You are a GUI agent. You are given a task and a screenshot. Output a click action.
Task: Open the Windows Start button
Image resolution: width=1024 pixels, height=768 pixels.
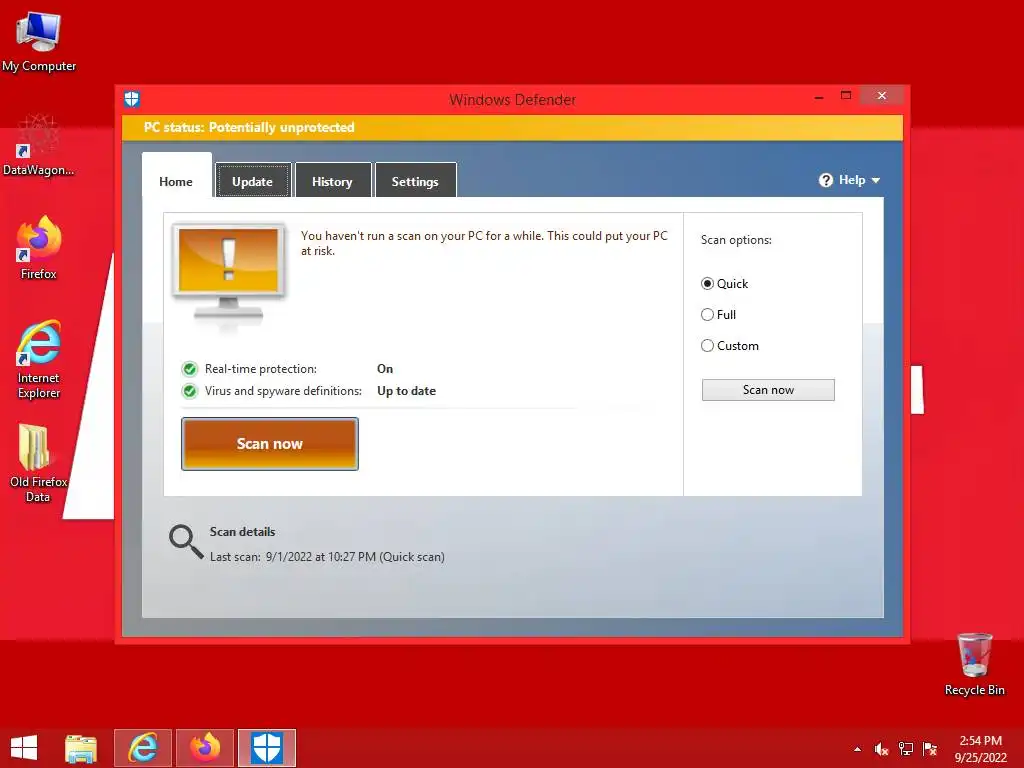coord(24,748)
